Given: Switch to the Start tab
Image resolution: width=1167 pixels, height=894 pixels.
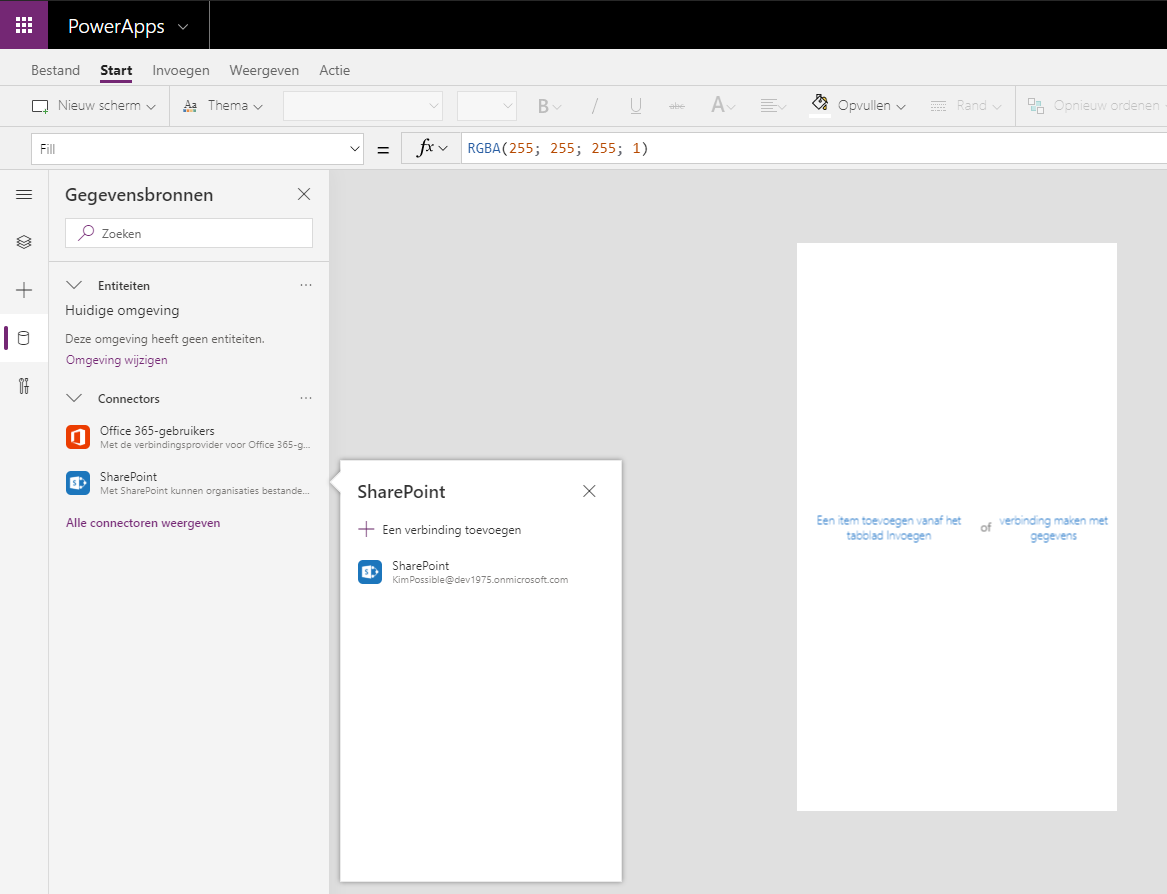Looking at the screenshot, I should coord(116,70).
